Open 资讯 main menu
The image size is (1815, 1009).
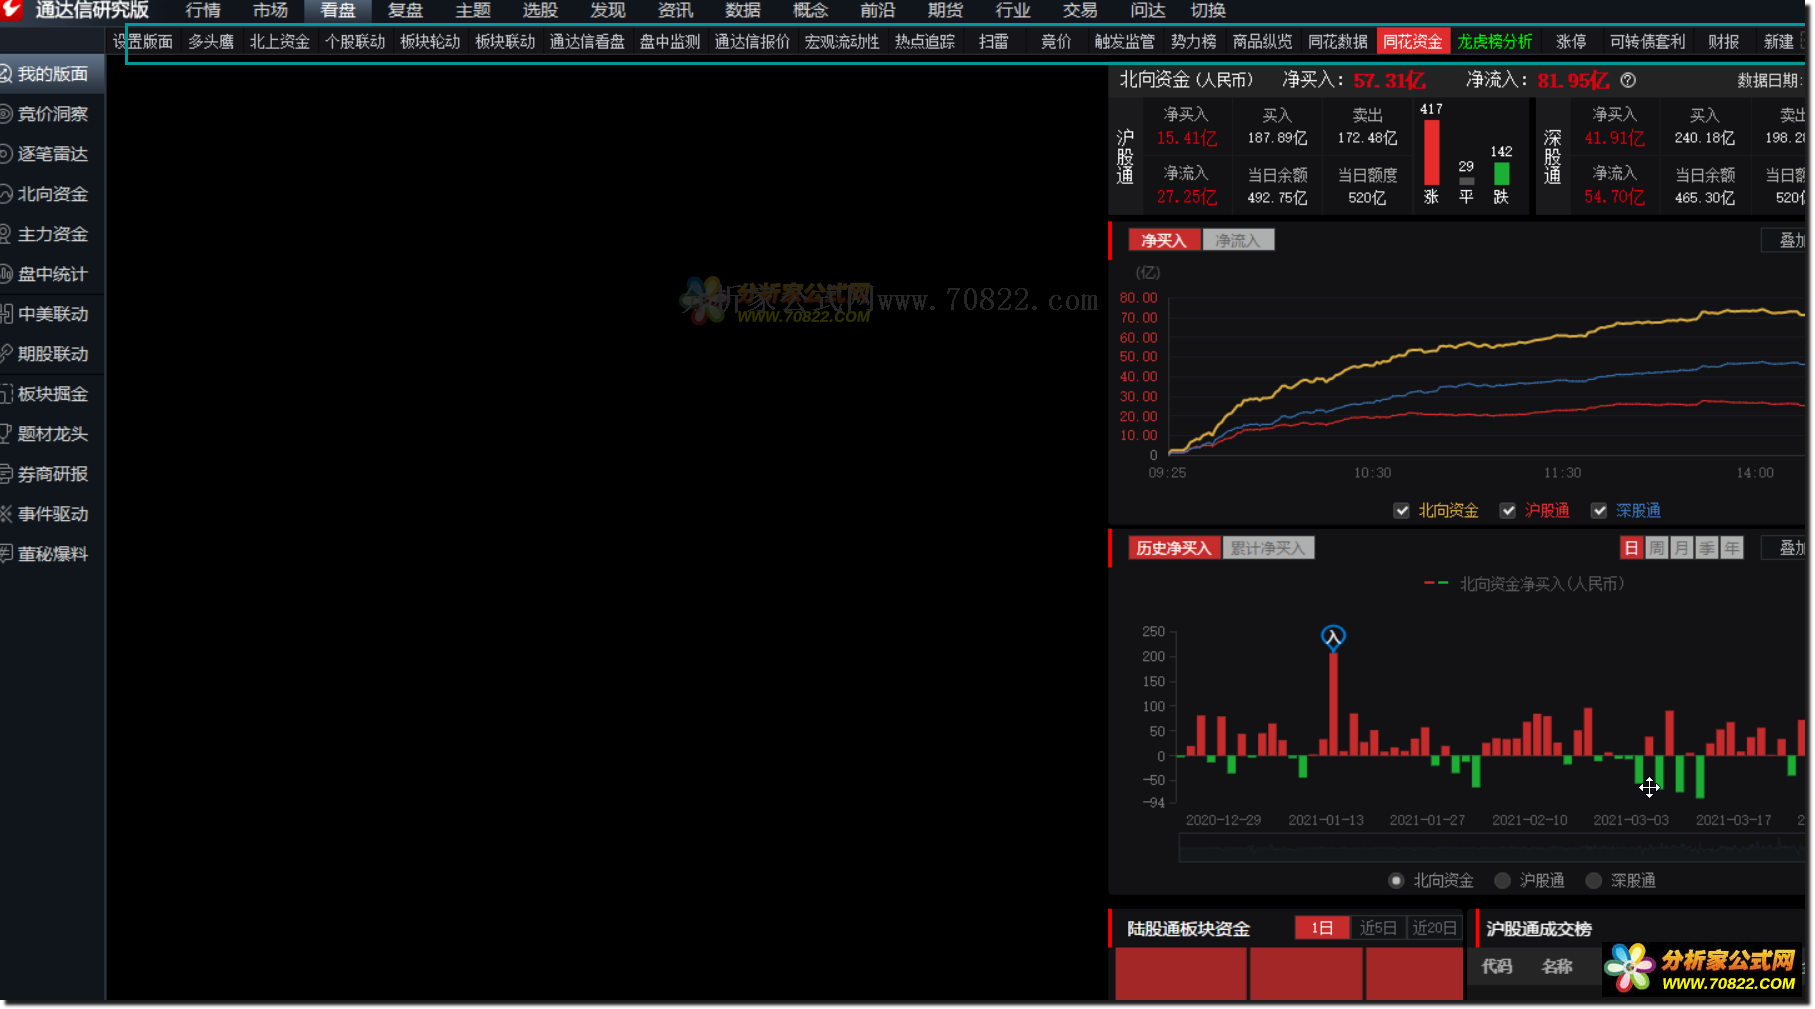(x=675, y=10)
